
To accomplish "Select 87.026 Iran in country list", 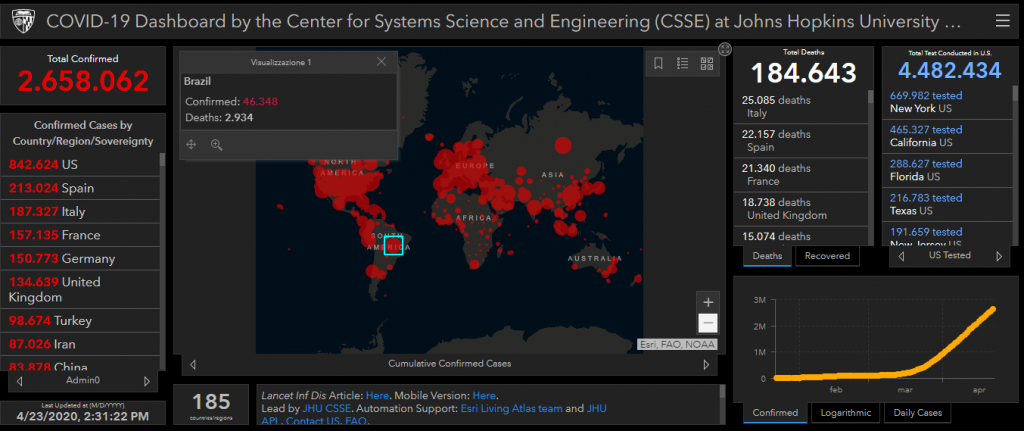I will [80, 344].
